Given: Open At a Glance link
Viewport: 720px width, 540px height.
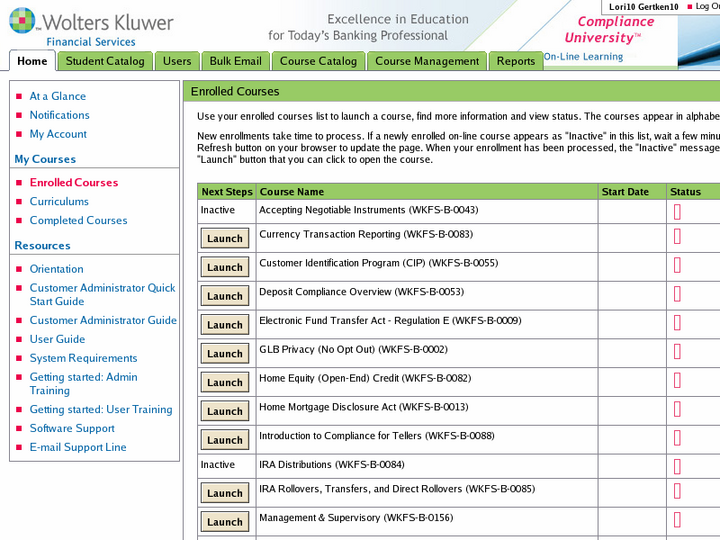Looking at the screenshot, I should pyautogui.click(x=58, y=96).
